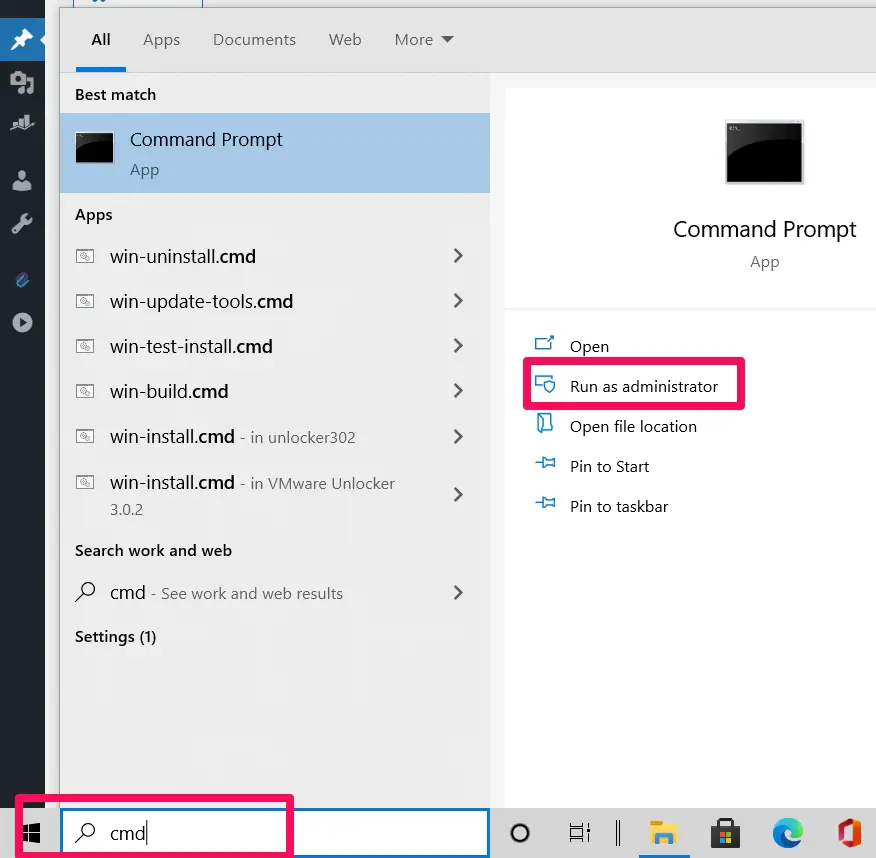Expand options for win-uninstall.cmd
876x858 pixels.
point(458,256)
